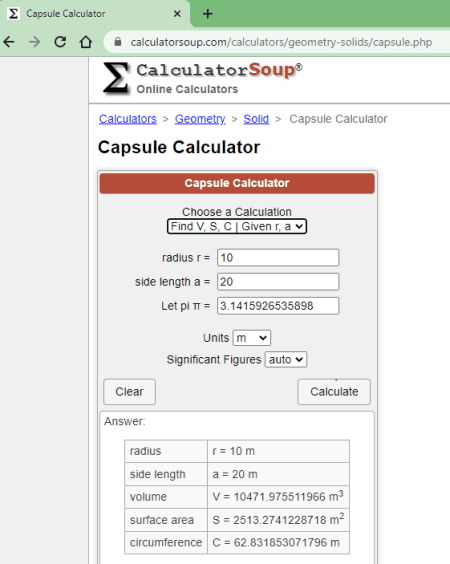Click the address bar URL
The width and height of the screenshot is (450, 564).
point(281,42)
